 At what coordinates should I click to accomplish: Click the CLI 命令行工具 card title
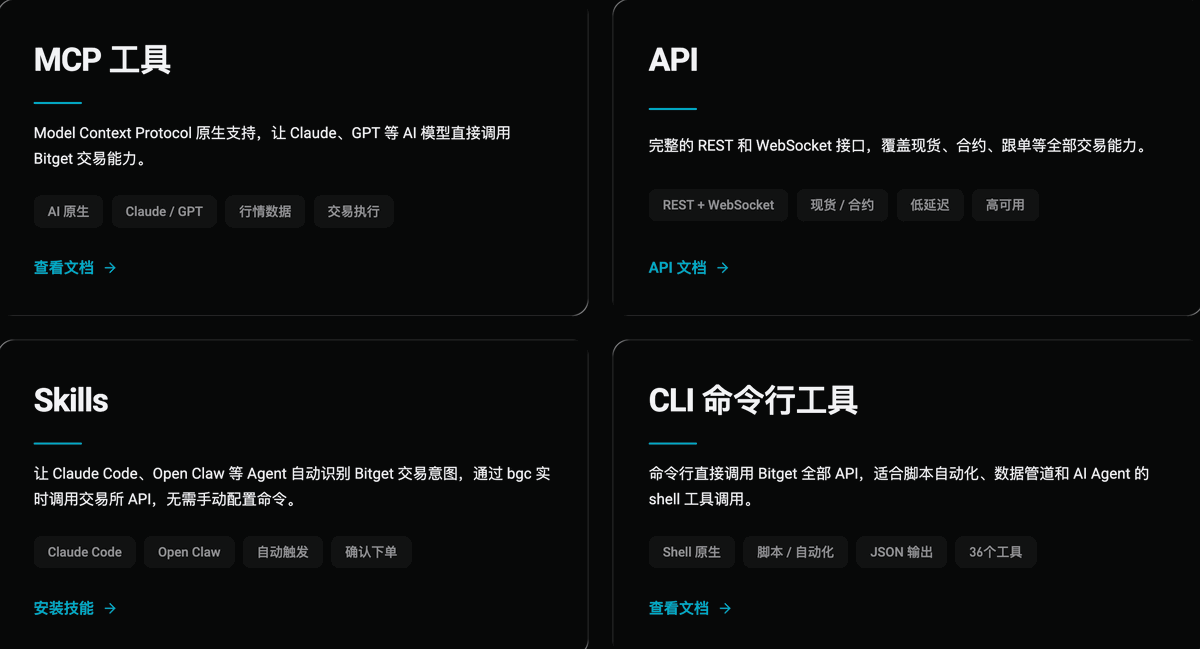753,401
